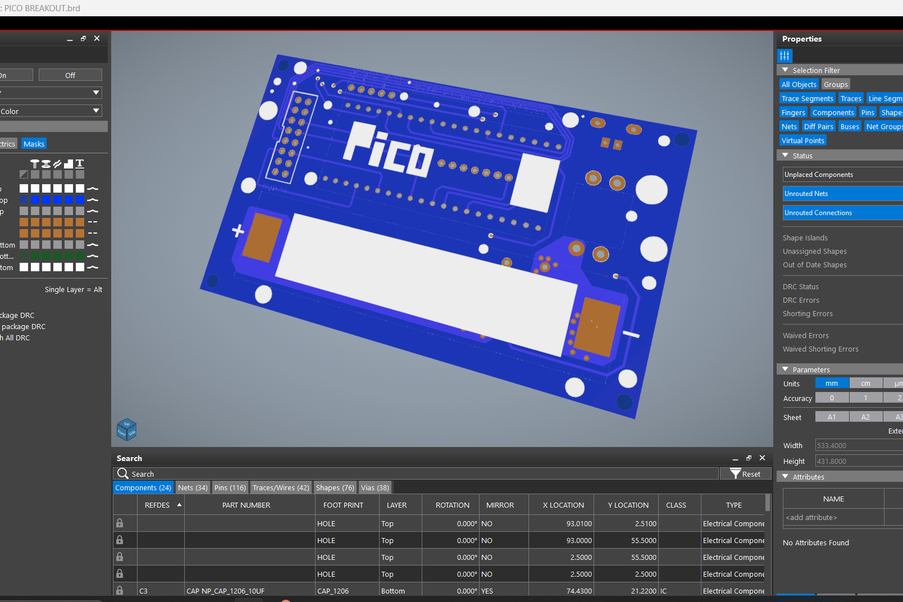Choose sheet size A2

pyautogui.click(x=865, y=417)
